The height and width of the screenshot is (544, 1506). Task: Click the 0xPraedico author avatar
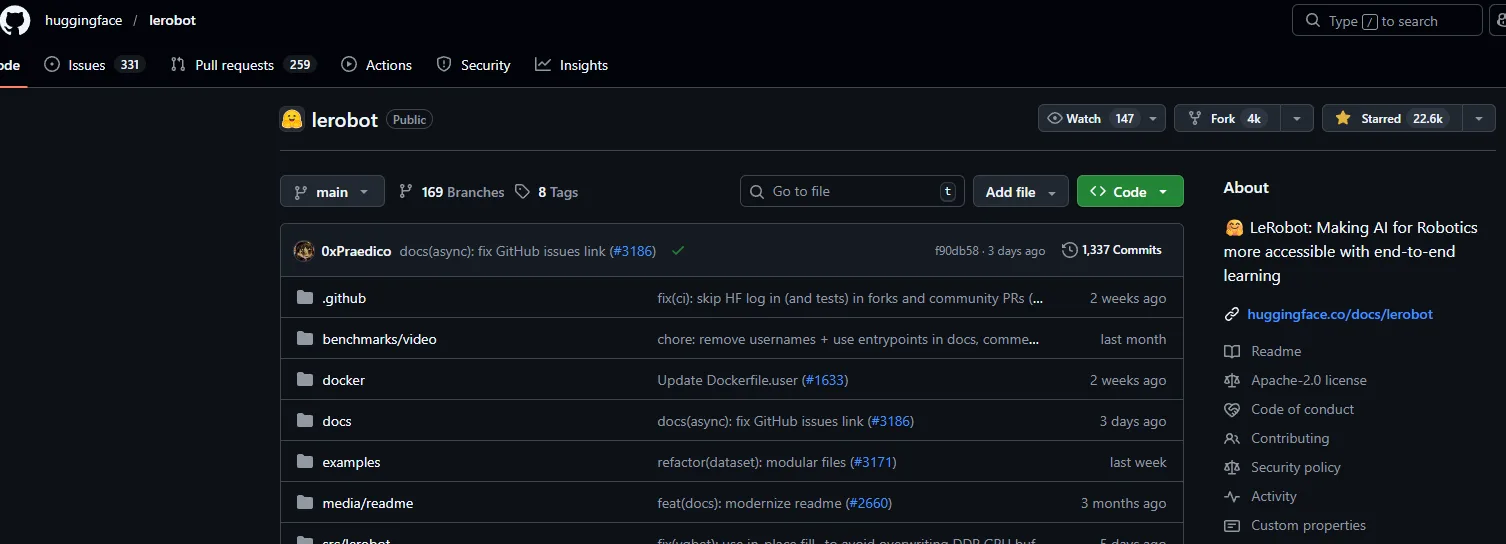pyautogui.click(x=304, y=251)
